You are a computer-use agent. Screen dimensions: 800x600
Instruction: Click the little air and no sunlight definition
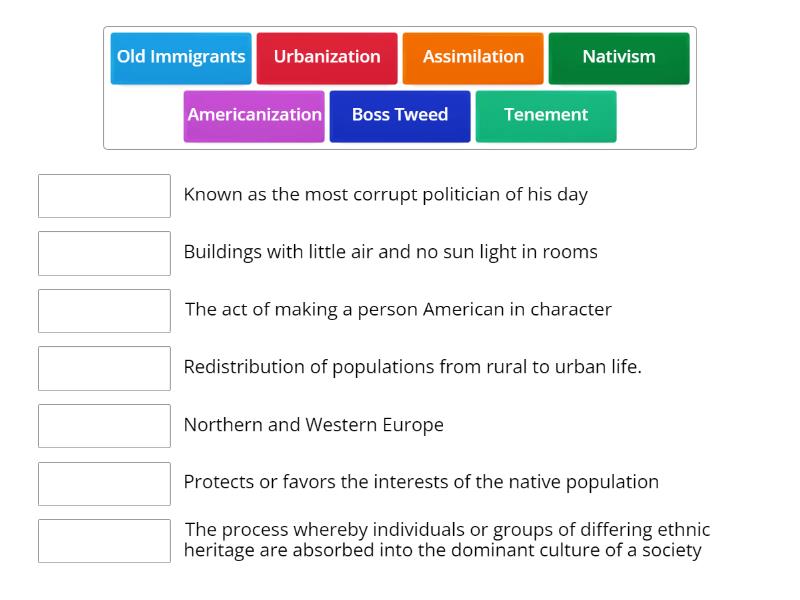tap(390, 252)
